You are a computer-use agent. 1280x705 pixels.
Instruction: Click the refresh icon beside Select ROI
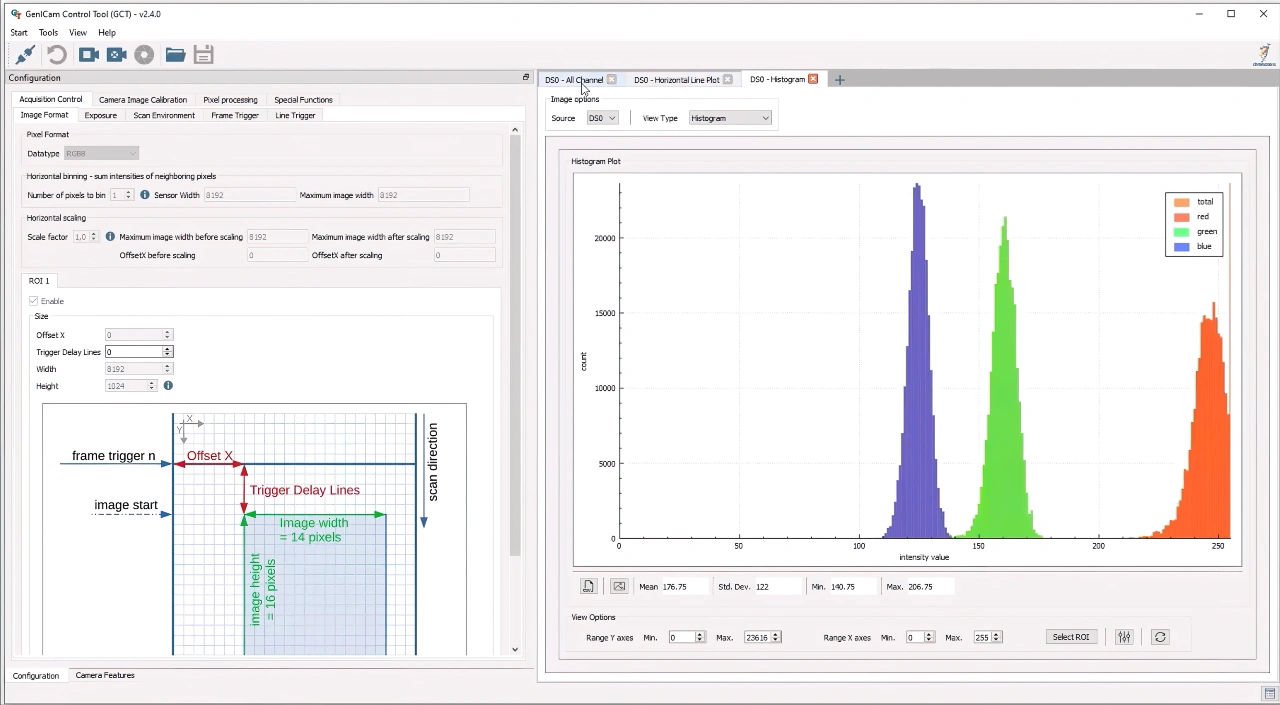coord(1160,637)
